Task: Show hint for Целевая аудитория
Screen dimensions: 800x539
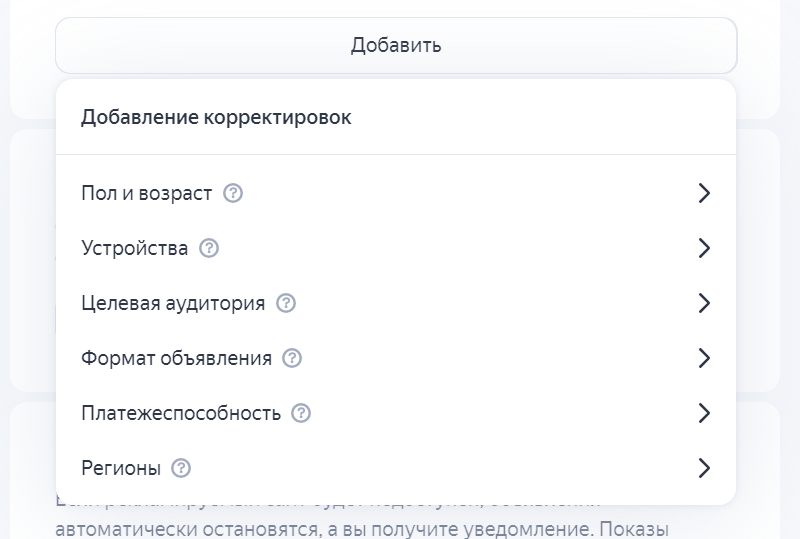Action: (x=286, y=303)
